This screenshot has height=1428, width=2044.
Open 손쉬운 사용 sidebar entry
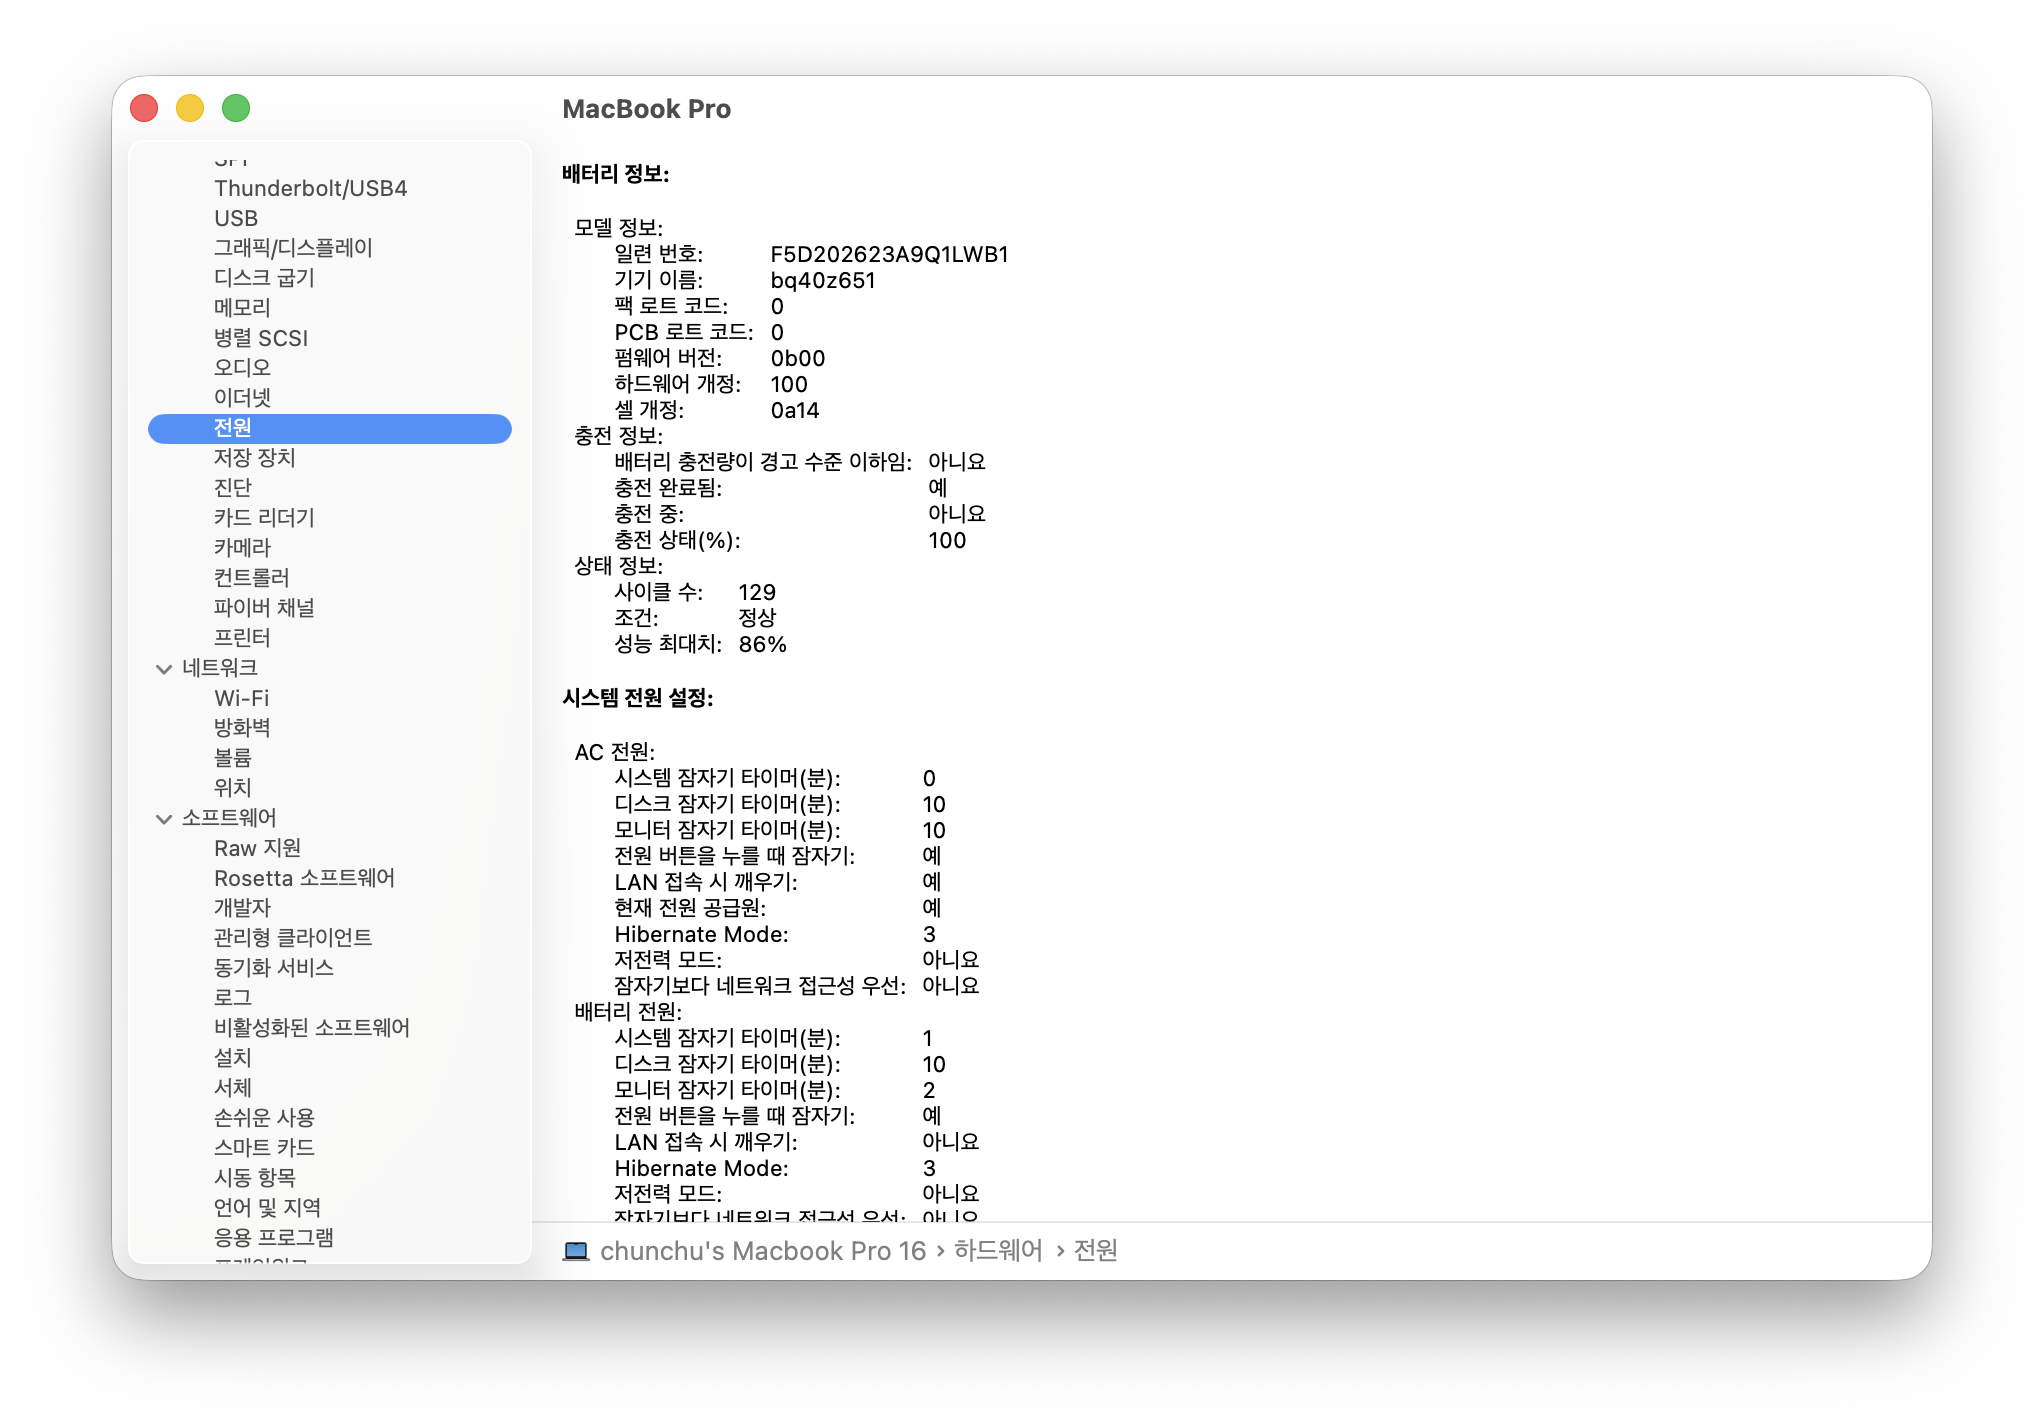coord(264,1118)
